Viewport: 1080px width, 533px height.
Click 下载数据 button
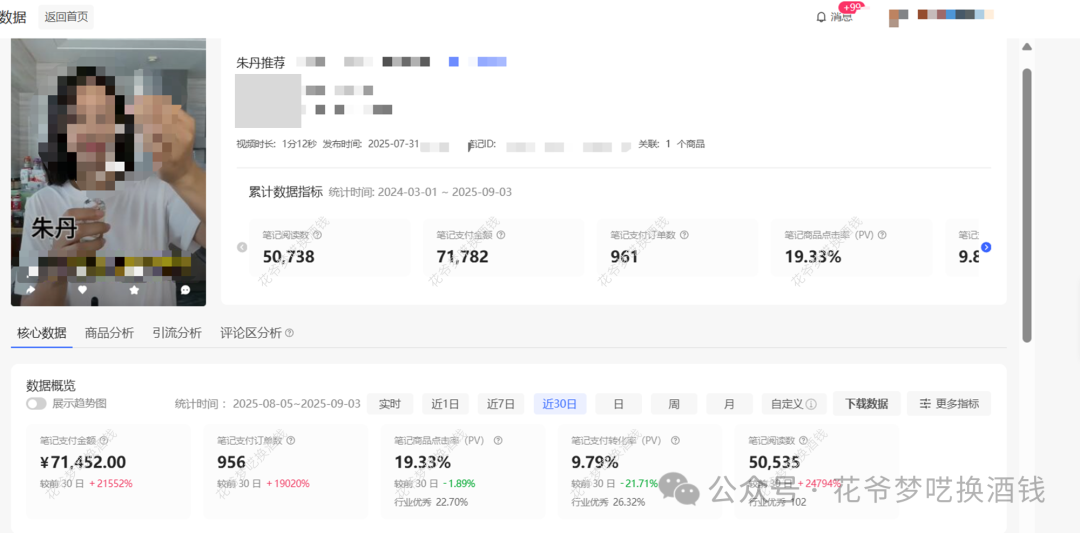(866, 404)
